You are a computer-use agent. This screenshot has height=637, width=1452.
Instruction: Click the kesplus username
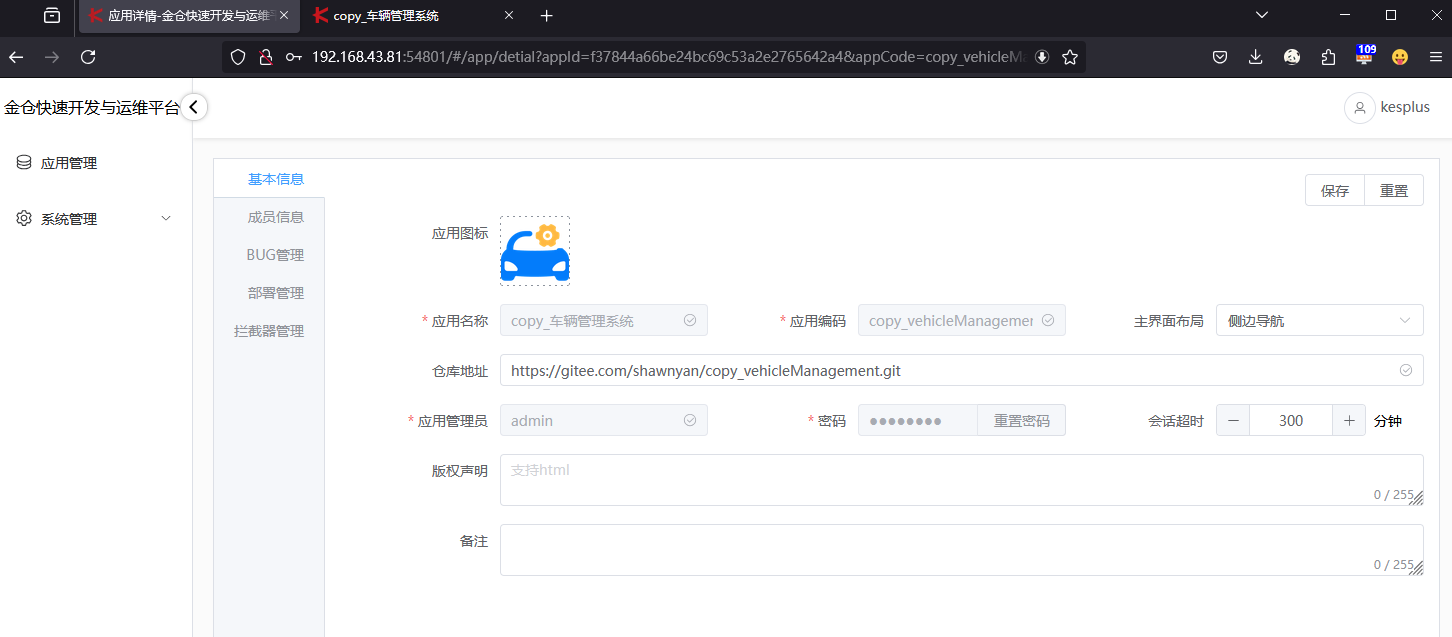coord(1405,108)
